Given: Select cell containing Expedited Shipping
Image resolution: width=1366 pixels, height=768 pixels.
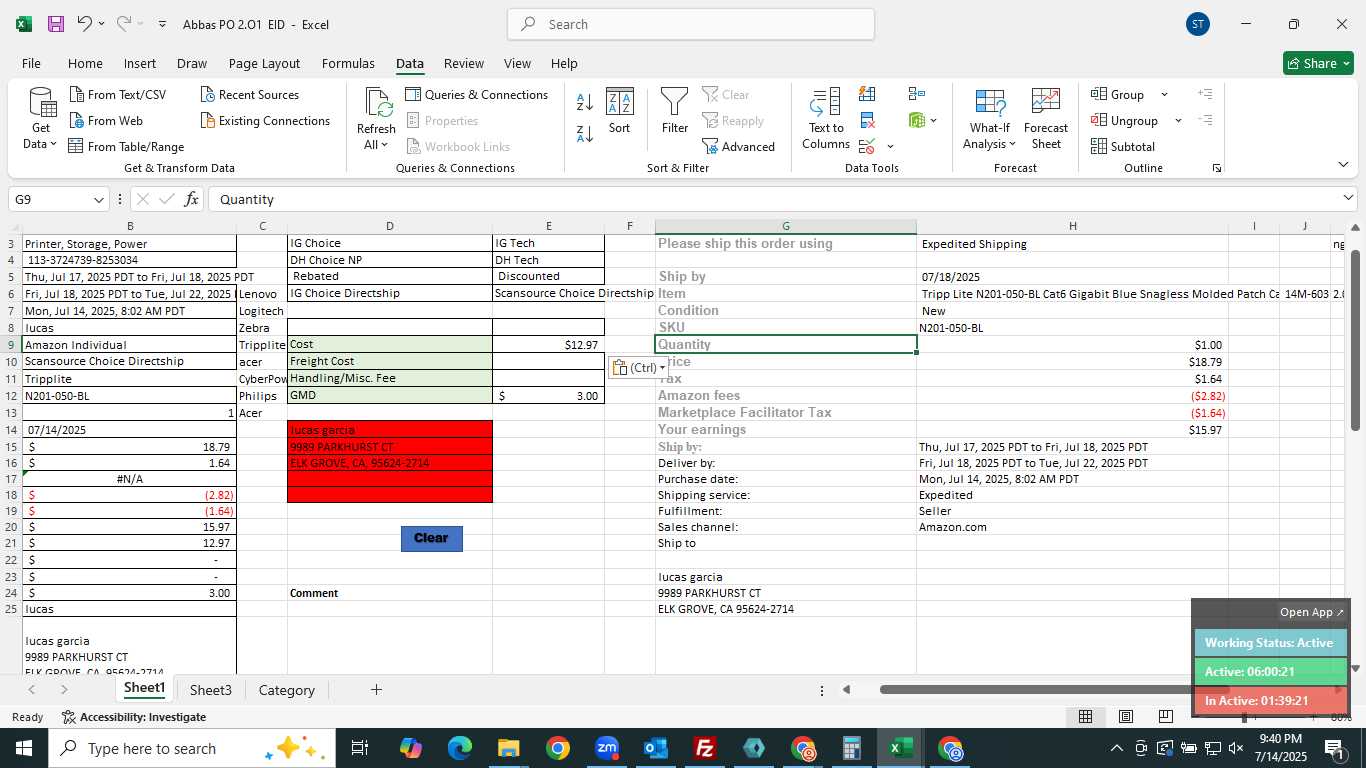Looking at the screenshot, I should click(x=1072, y=244).
